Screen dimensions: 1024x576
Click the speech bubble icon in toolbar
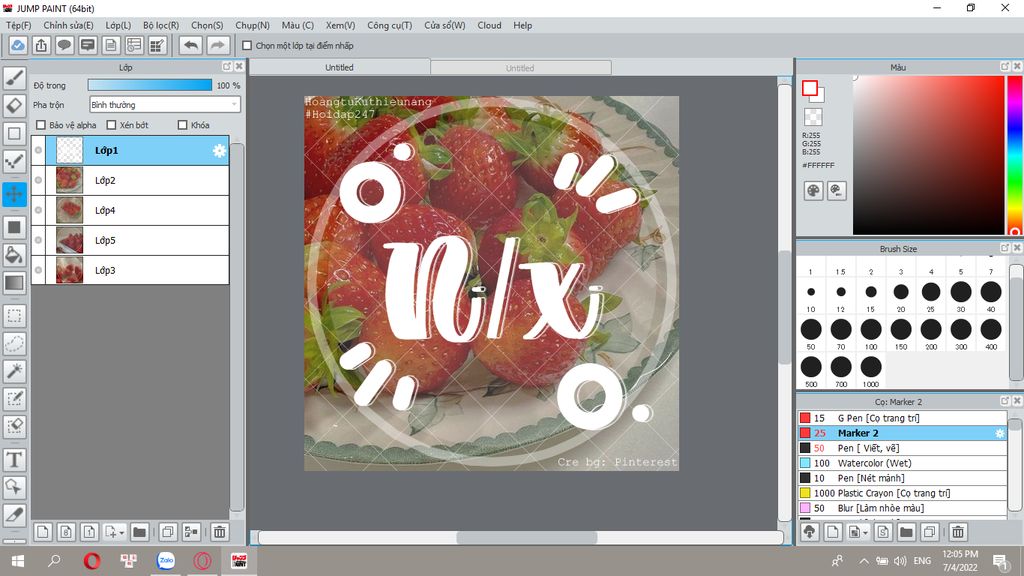(64, 45)
